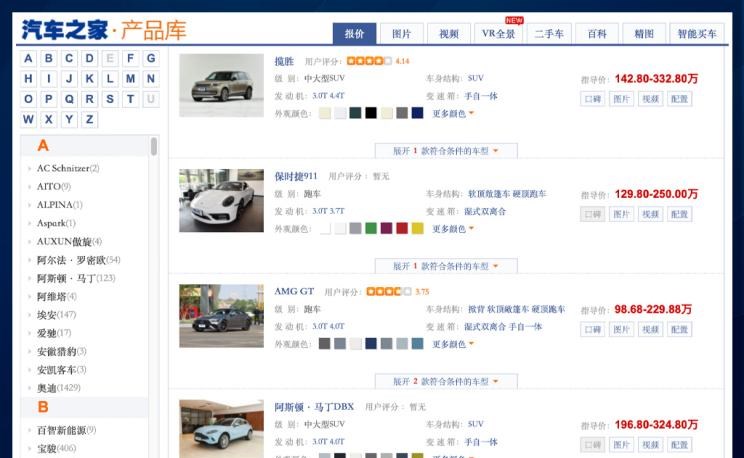Switch to the 图片 tab
744x458 pixels.
pyautogui.click(x=401, y=34)
